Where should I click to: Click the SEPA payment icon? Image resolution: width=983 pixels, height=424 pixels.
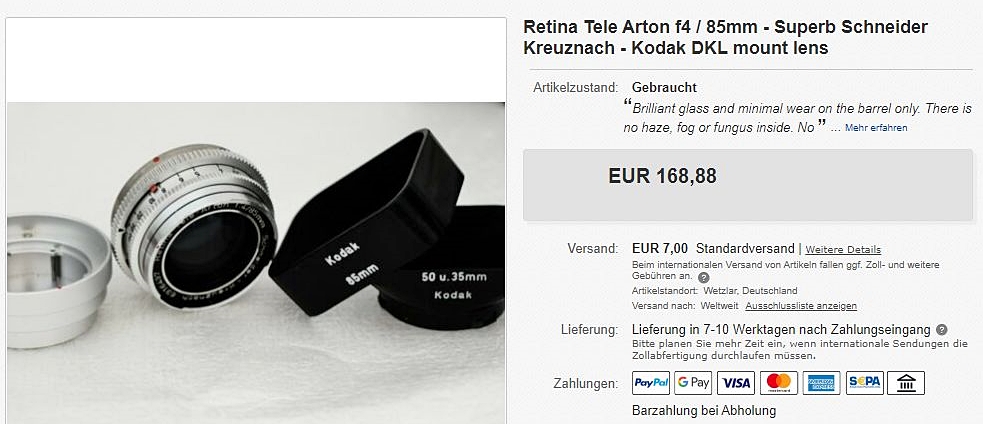(x=865, y=383)
